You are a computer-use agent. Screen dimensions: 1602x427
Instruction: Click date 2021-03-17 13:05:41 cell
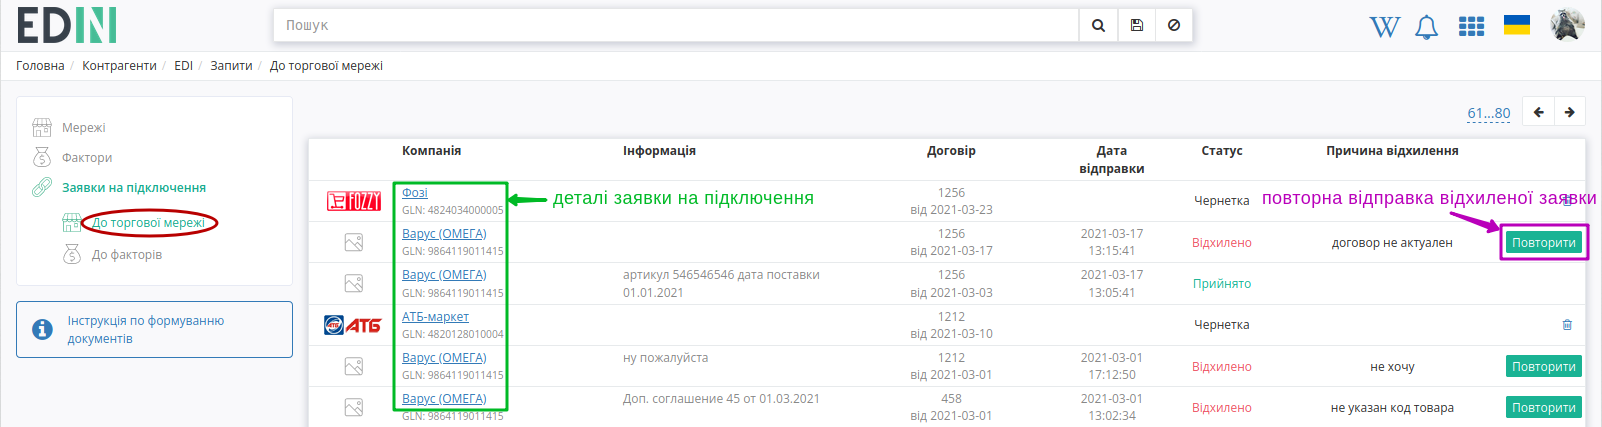click(1112, 284)
